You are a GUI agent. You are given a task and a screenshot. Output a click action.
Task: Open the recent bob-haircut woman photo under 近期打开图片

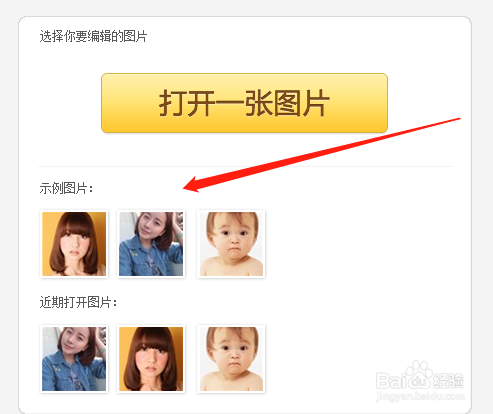[x=151, y=359]
